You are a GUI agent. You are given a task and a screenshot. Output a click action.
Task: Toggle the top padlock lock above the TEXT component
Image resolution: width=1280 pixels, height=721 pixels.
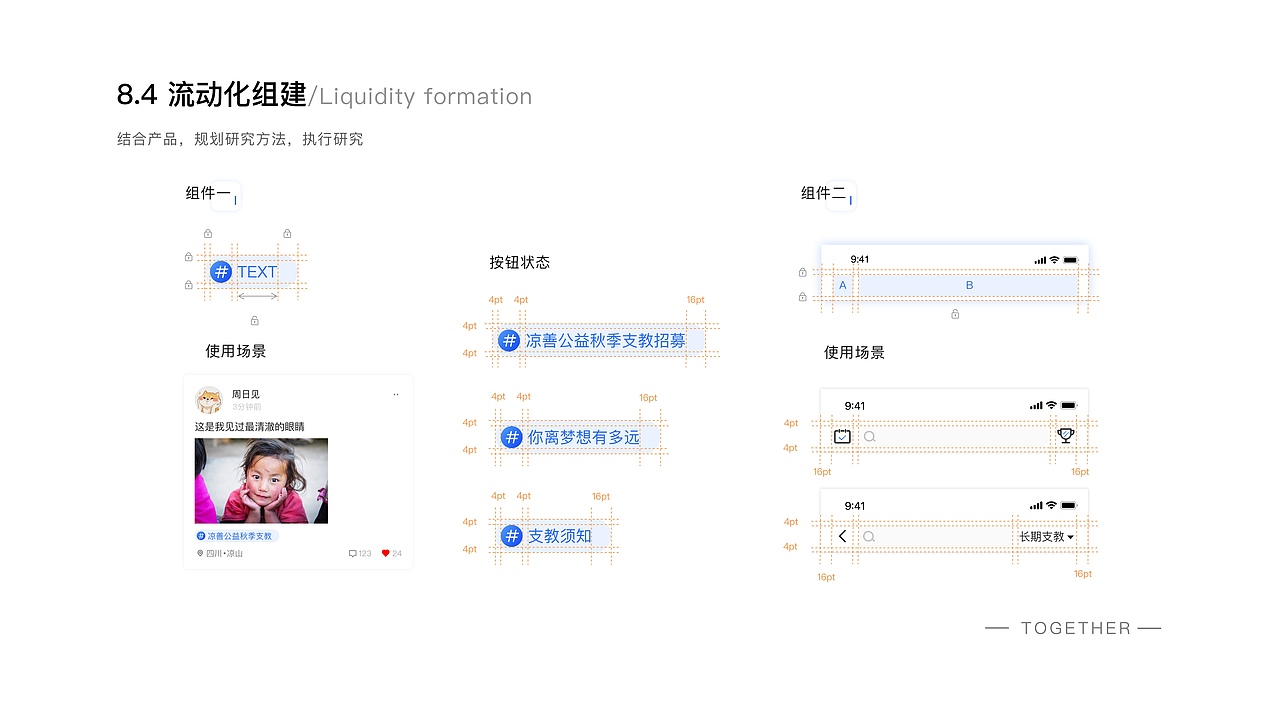click(207, 232)
